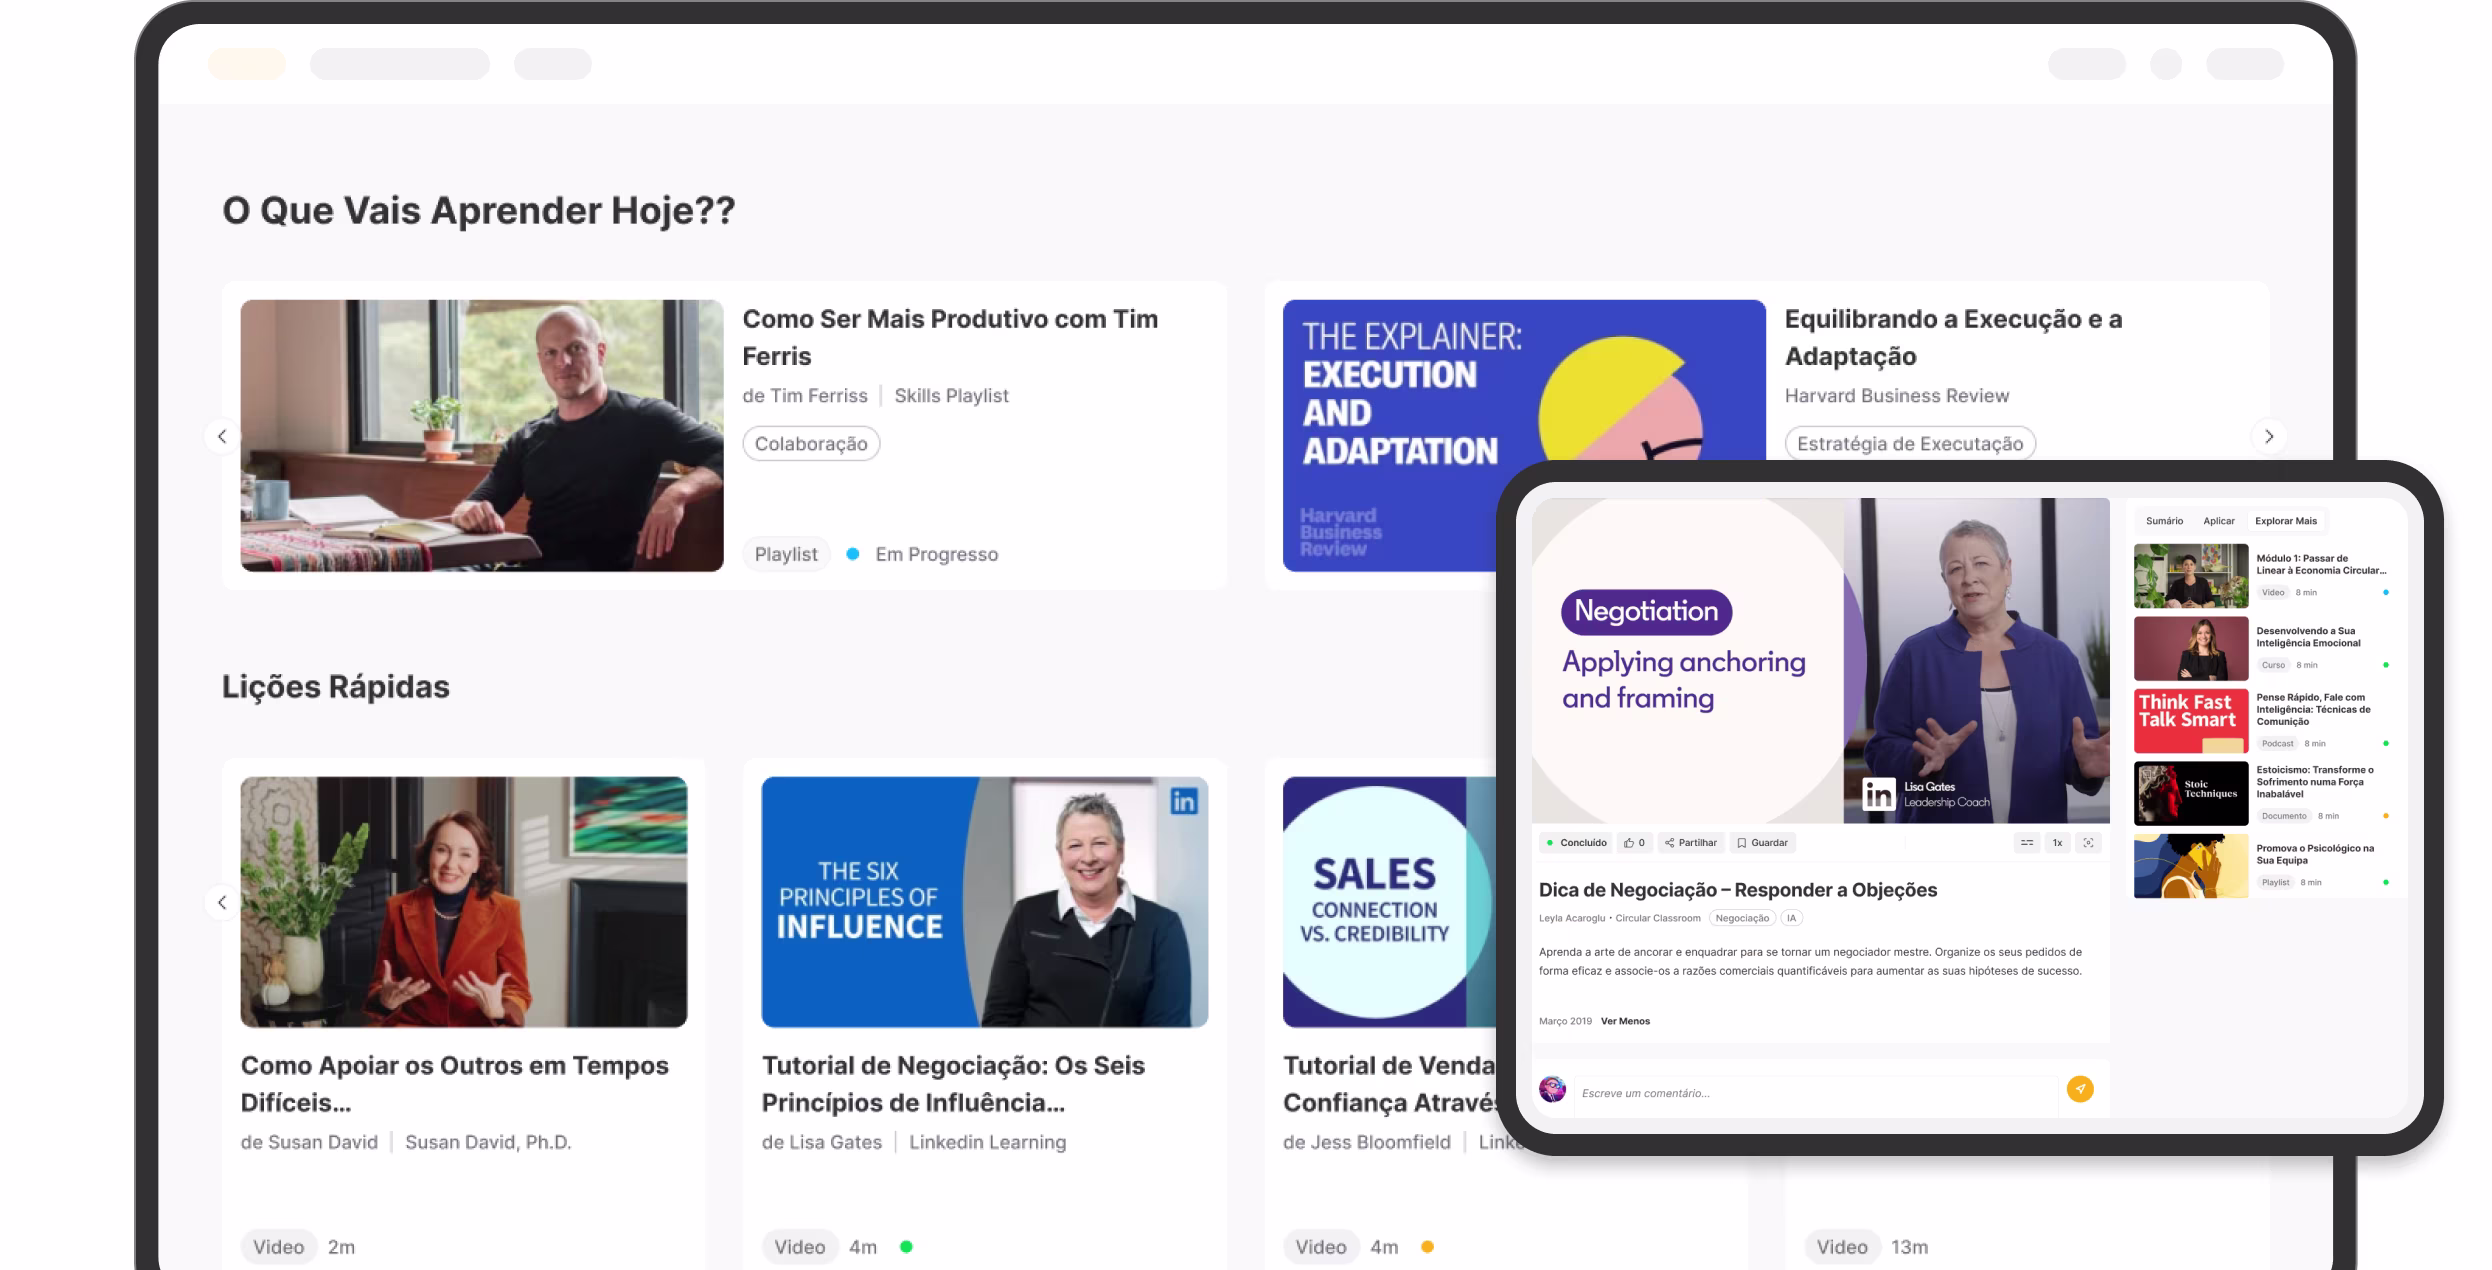2492x1270 pixels.
Task: Like the video with the thumbs-up icon
Action: (x=1635, y=843)
